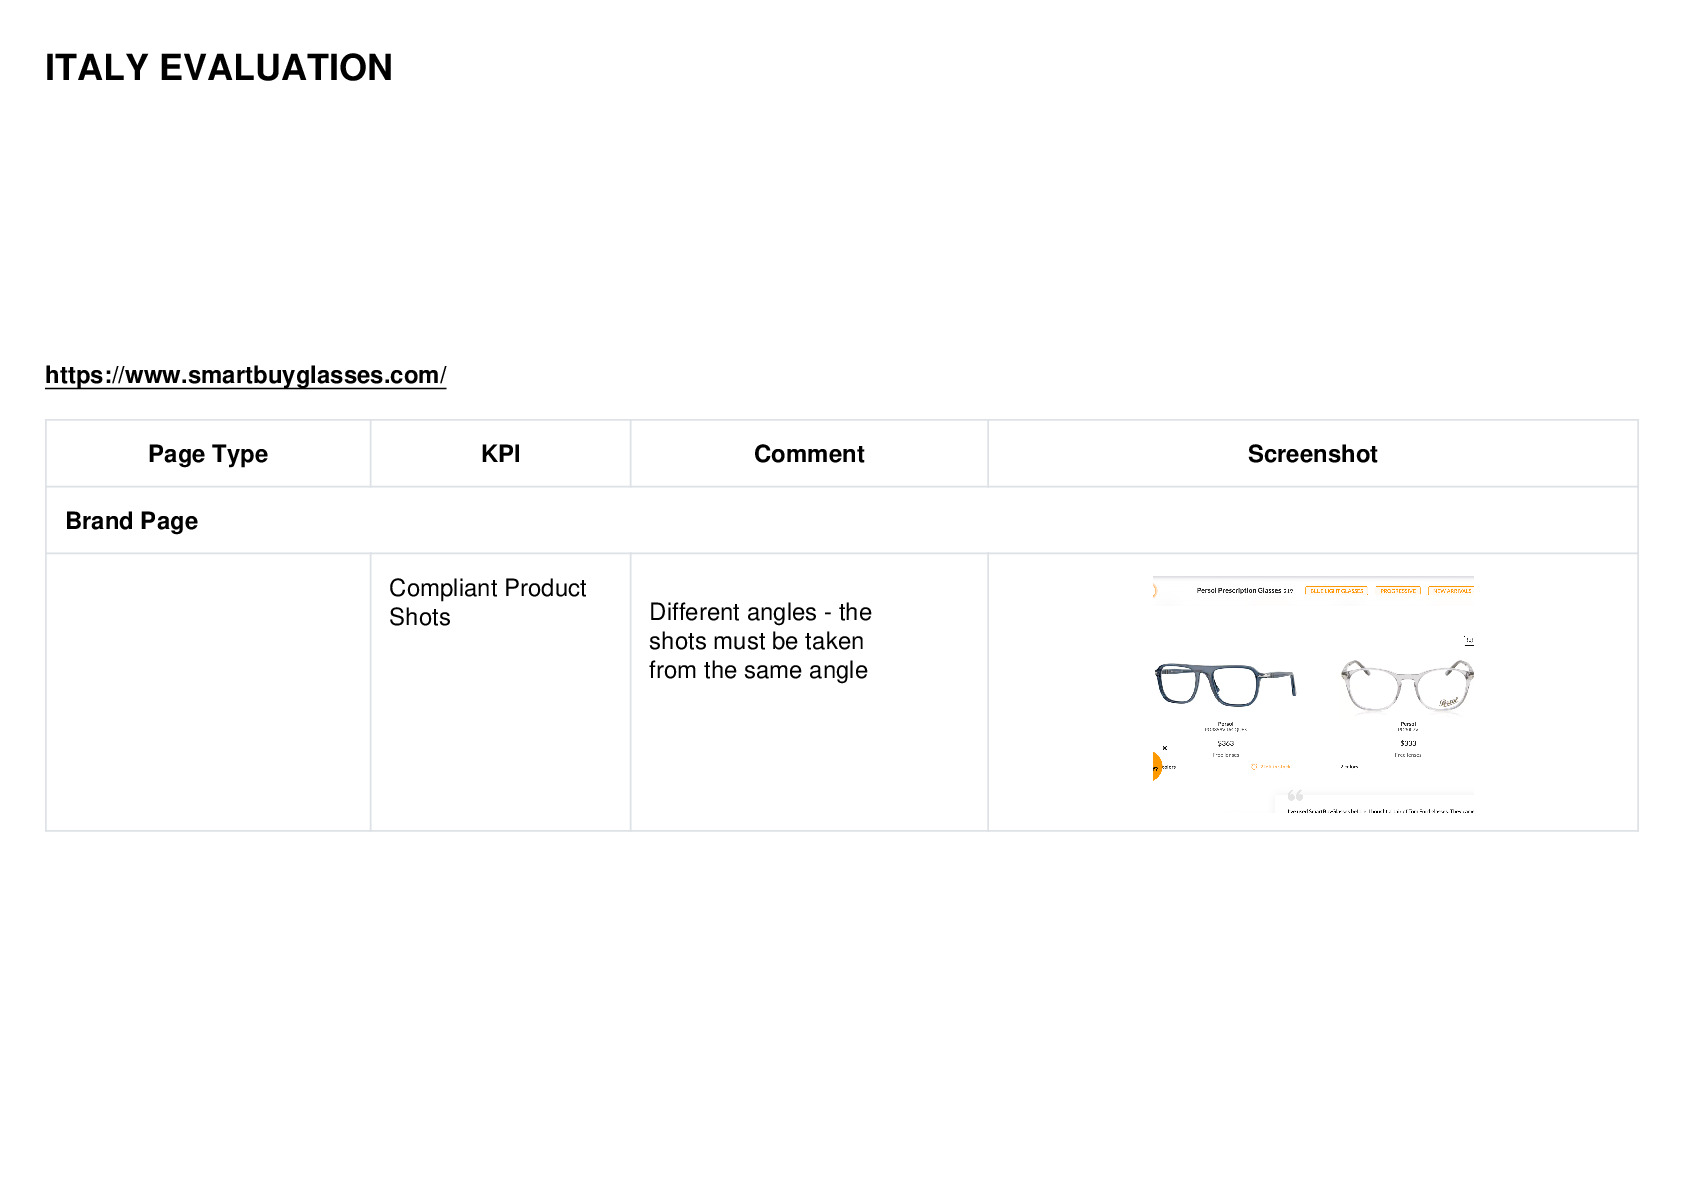The image size is (1684, 1191).
Task: Click the orange virtual try-on icon
Action: [x=1254, y=767]
